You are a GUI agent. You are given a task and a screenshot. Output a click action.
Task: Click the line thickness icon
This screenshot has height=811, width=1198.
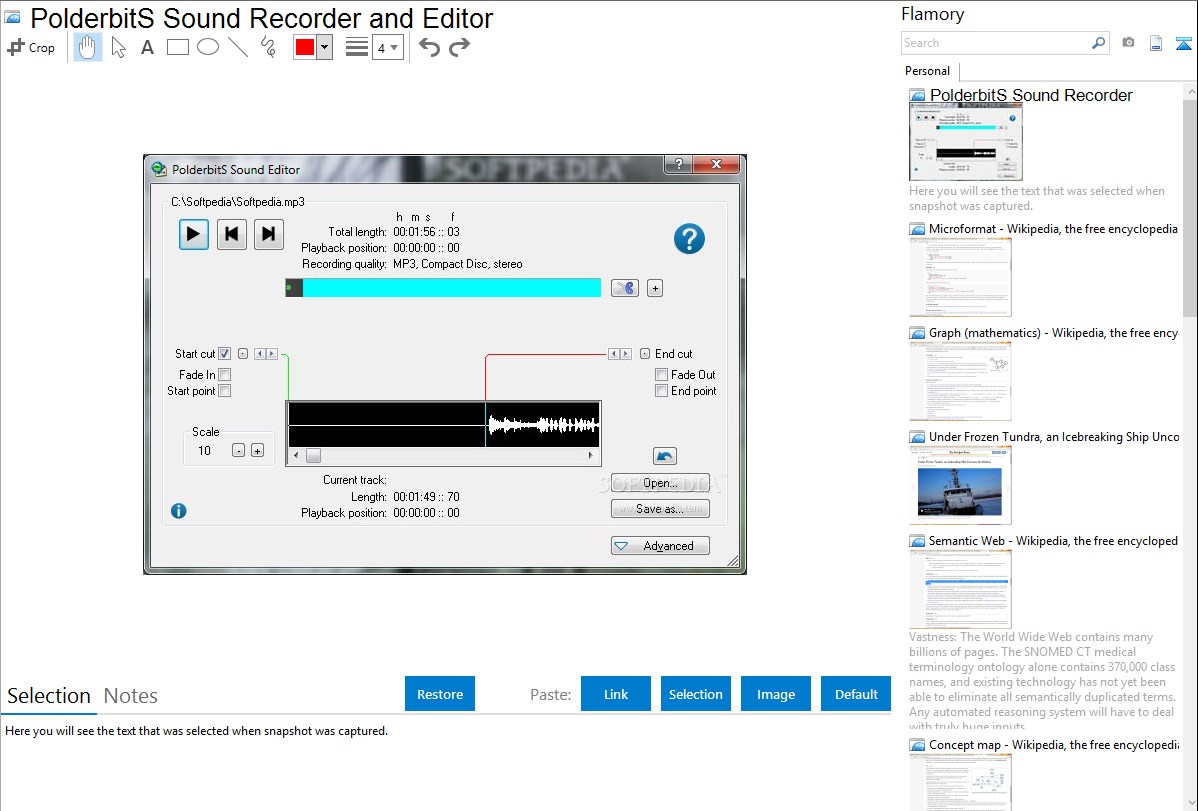[x=356, y=47]
